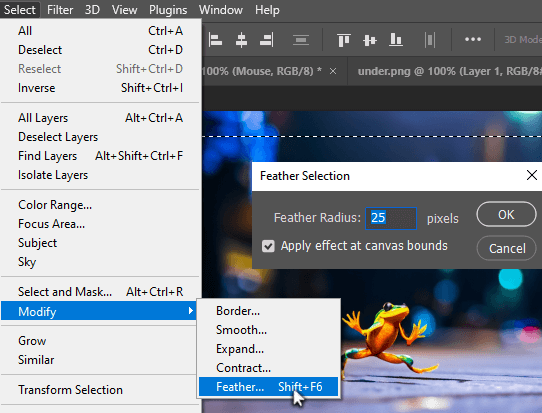Image resolution: width=542 pixels, height=413 pixels.
Task: Switch to the under.png document tab
Action: tap(449, 71)
